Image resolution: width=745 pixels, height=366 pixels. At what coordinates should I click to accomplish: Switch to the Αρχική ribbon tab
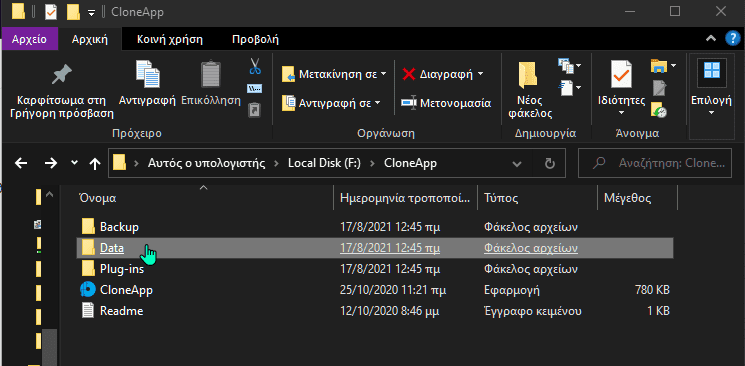coord(90,39)
